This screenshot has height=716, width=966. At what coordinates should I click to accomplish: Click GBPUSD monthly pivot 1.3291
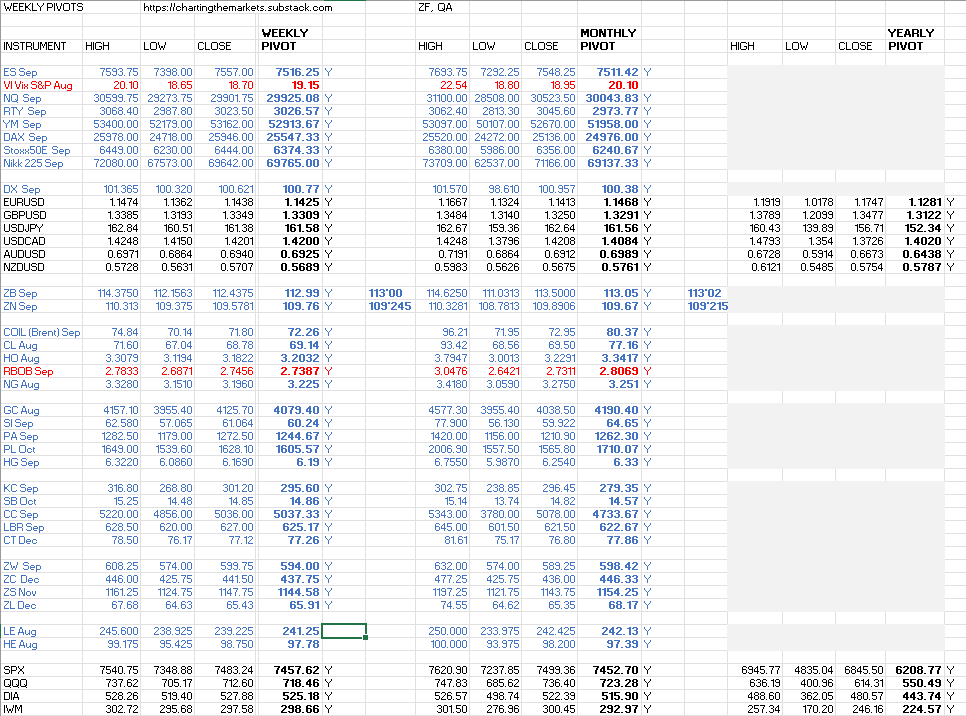point(620,215)
